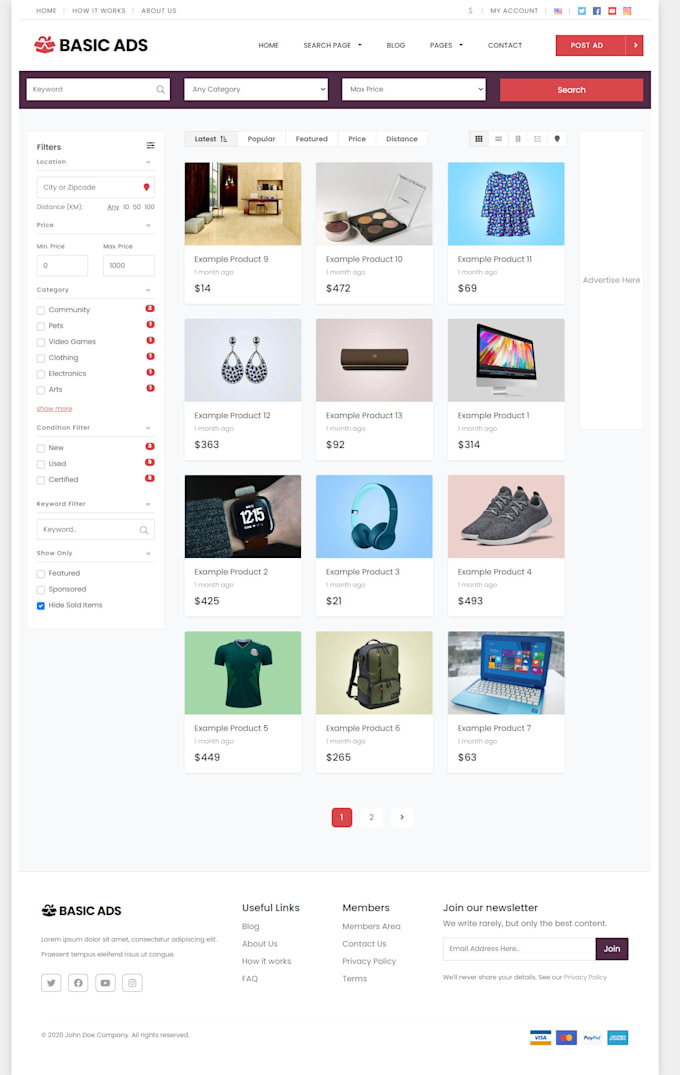Click the red location pin in City field

(146, 187)
